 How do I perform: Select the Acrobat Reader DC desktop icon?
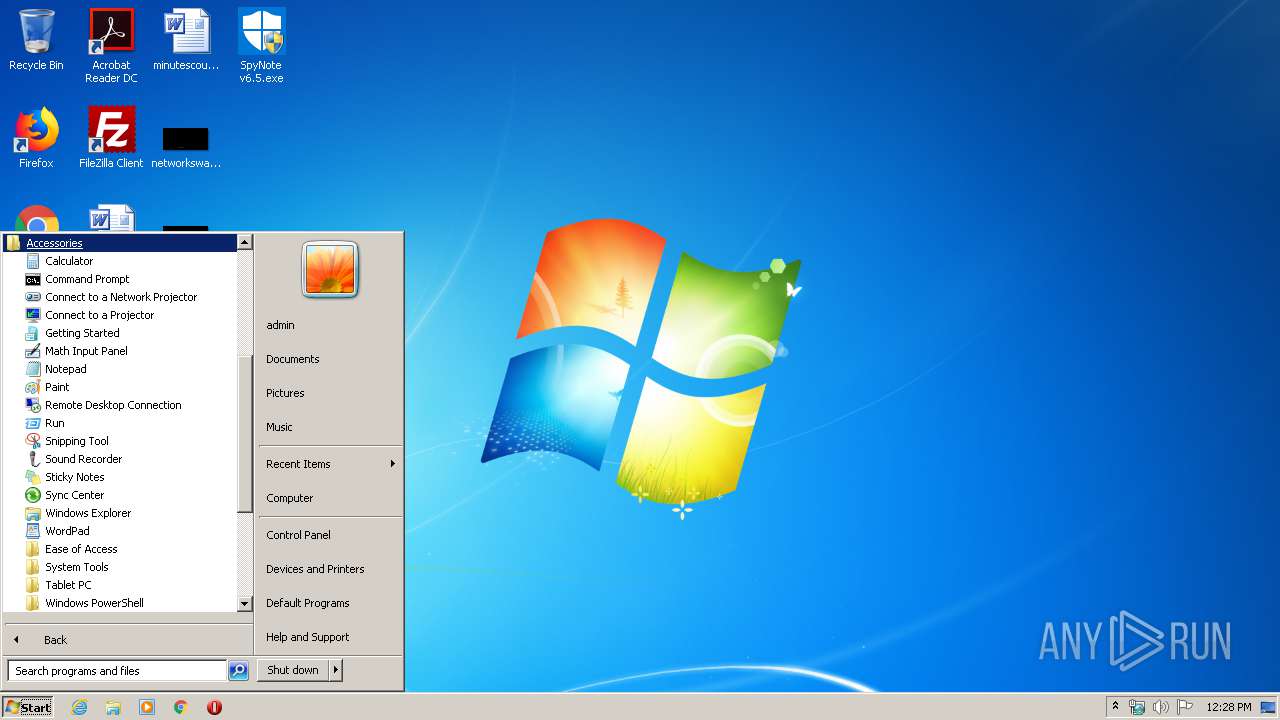111,46
